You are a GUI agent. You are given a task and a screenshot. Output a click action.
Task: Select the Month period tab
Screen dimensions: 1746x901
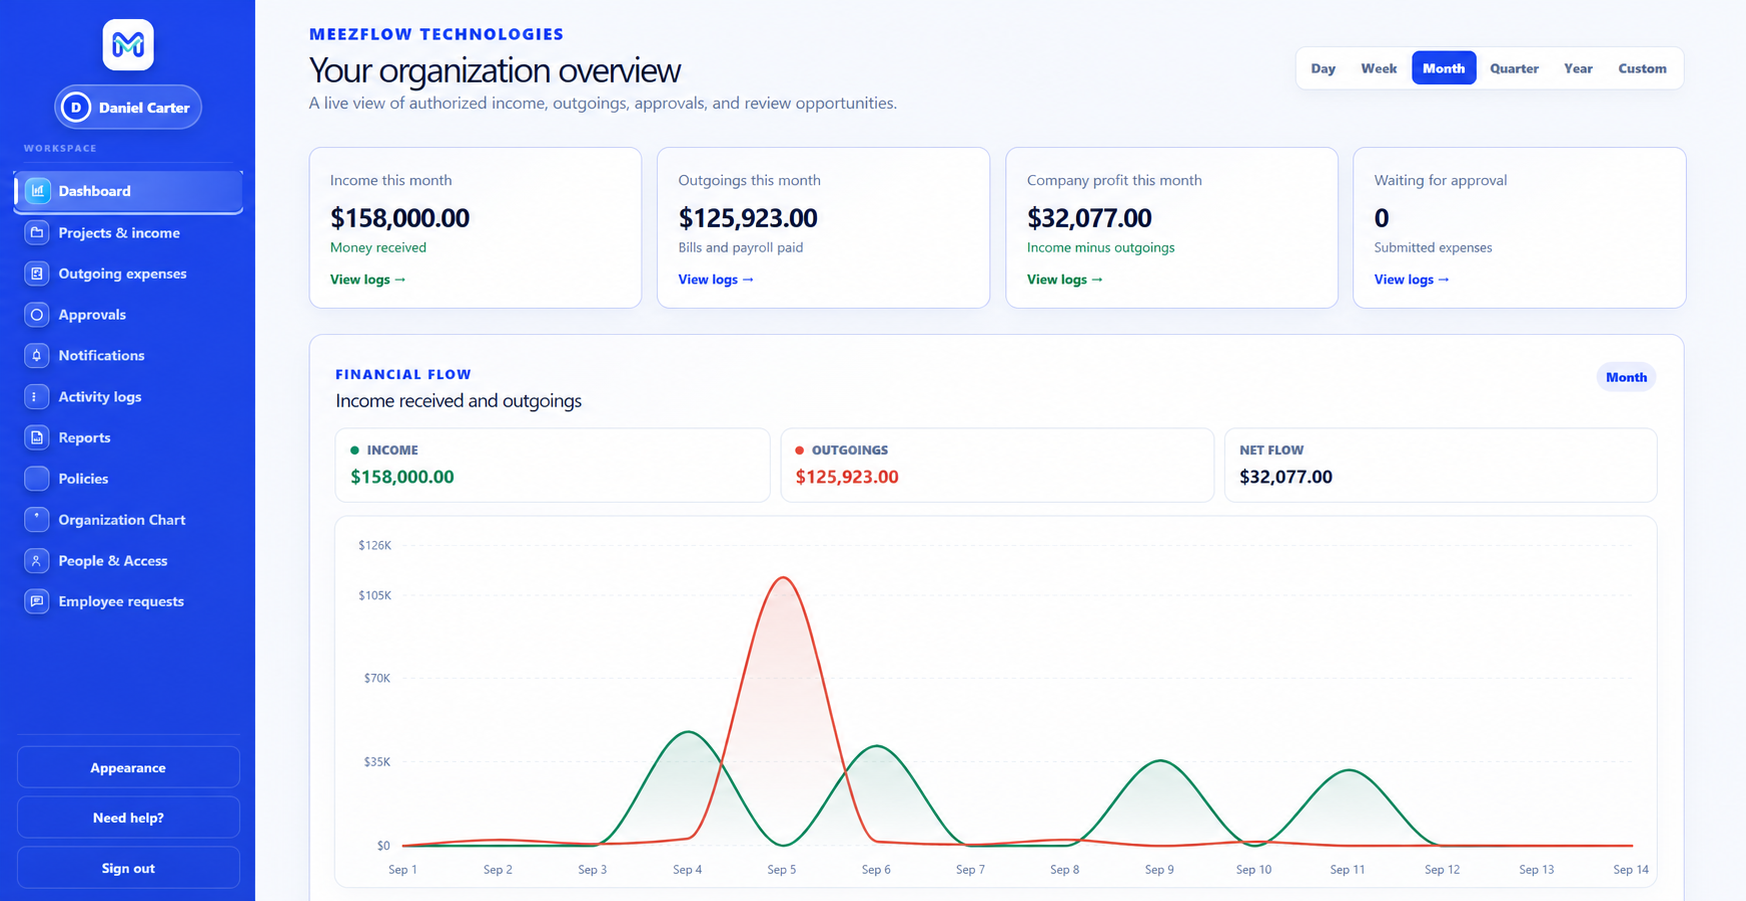[1443, 68]
